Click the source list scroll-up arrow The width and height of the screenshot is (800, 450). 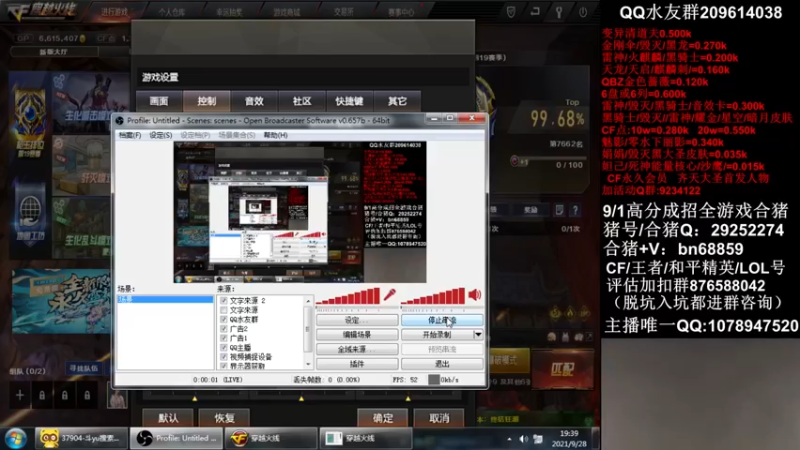(308, 301)
